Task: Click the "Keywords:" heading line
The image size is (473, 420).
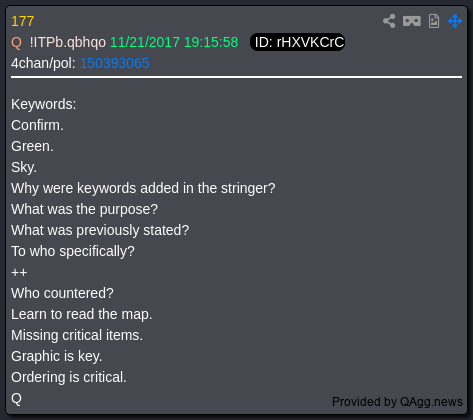Action: [x=44, y=104]
